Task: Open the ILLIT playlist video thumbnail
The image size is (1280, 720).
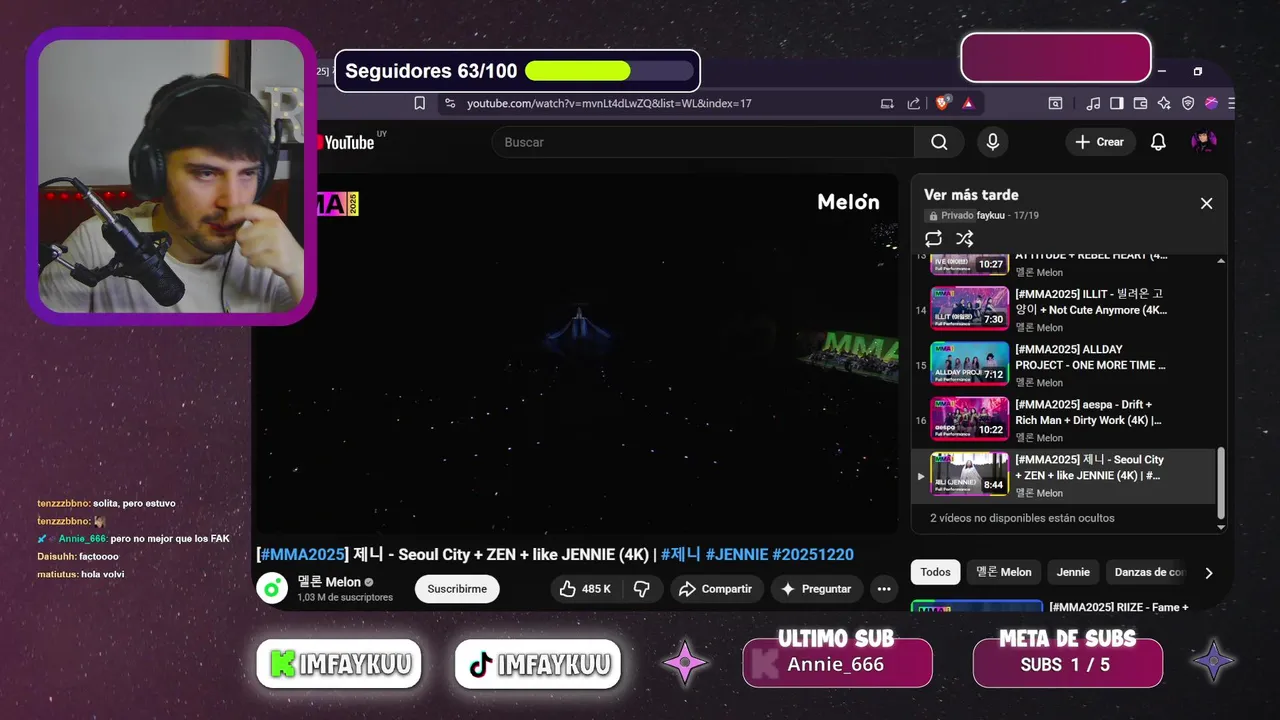Action: click(x=969, y=308)
